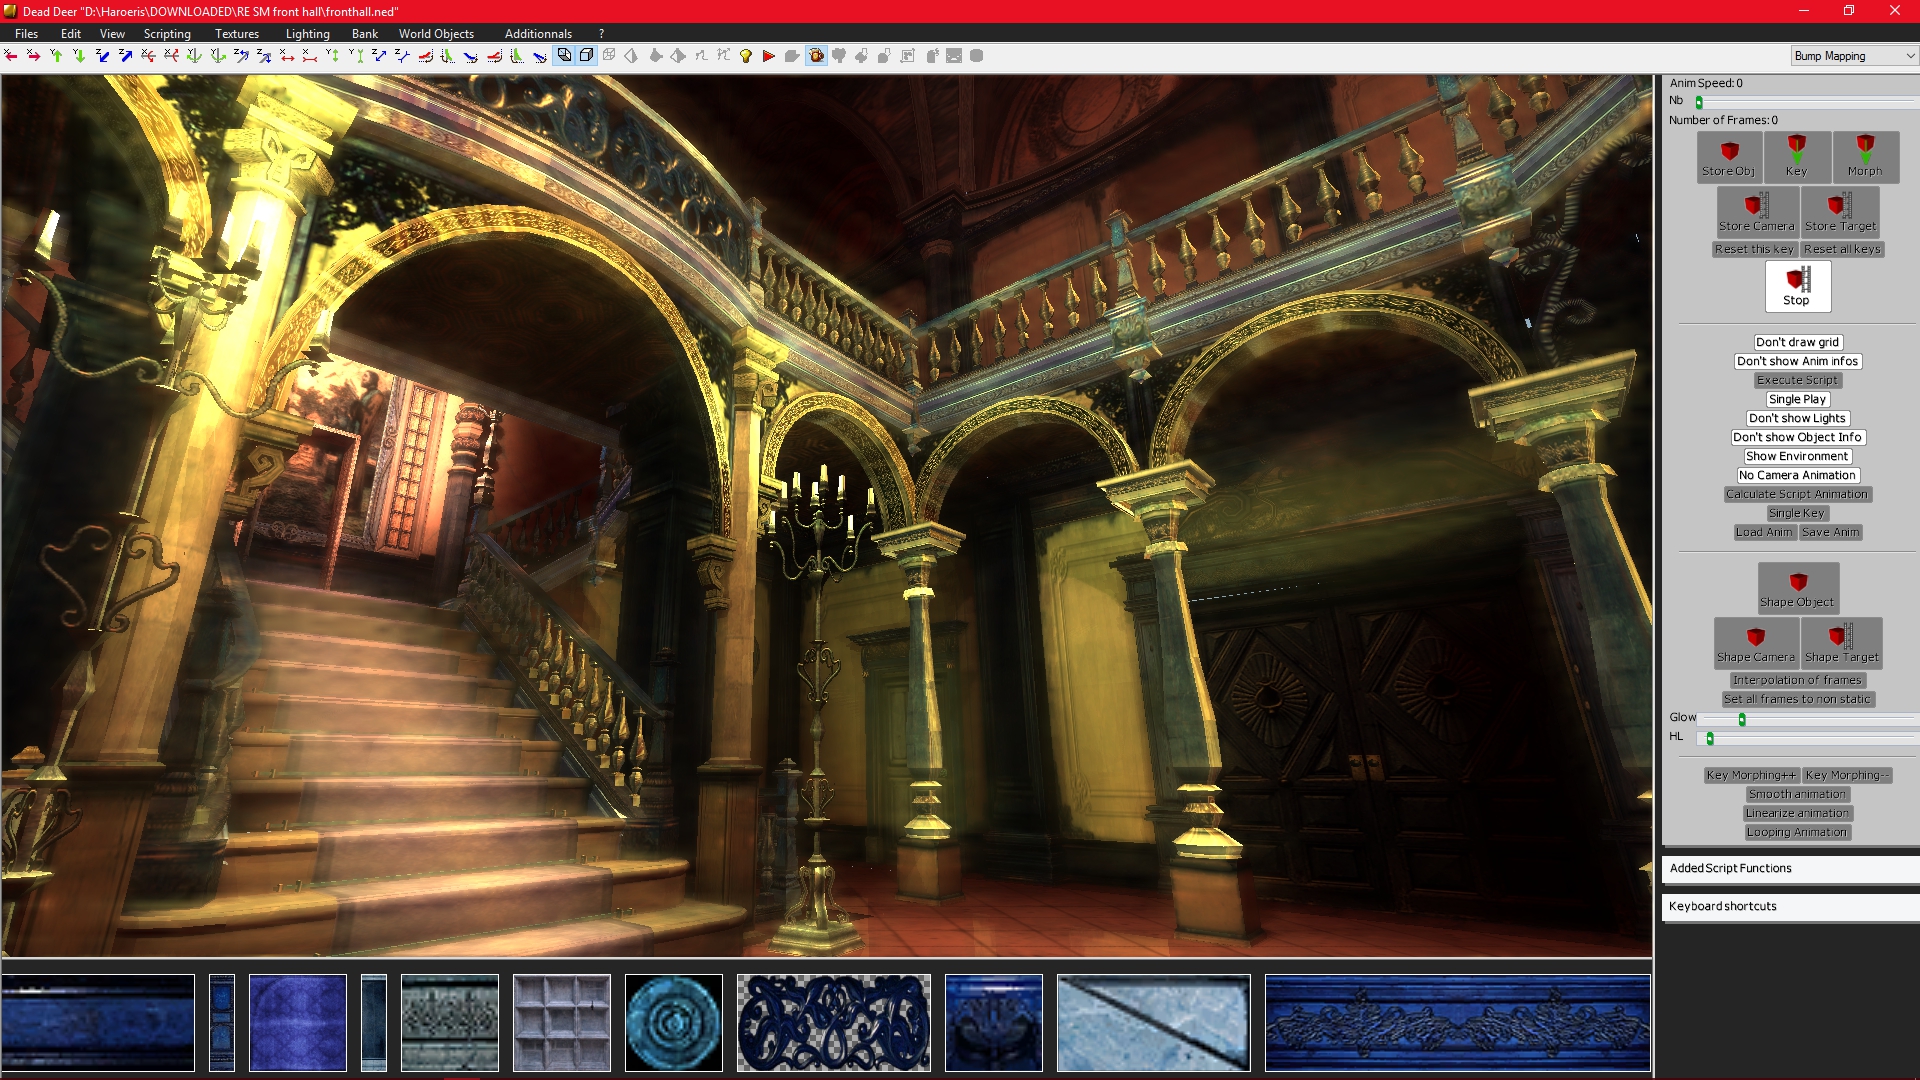Click the shrink Z axis scale icon
This screenshot has width=1920, height=1080.
(x=402, y=56)
